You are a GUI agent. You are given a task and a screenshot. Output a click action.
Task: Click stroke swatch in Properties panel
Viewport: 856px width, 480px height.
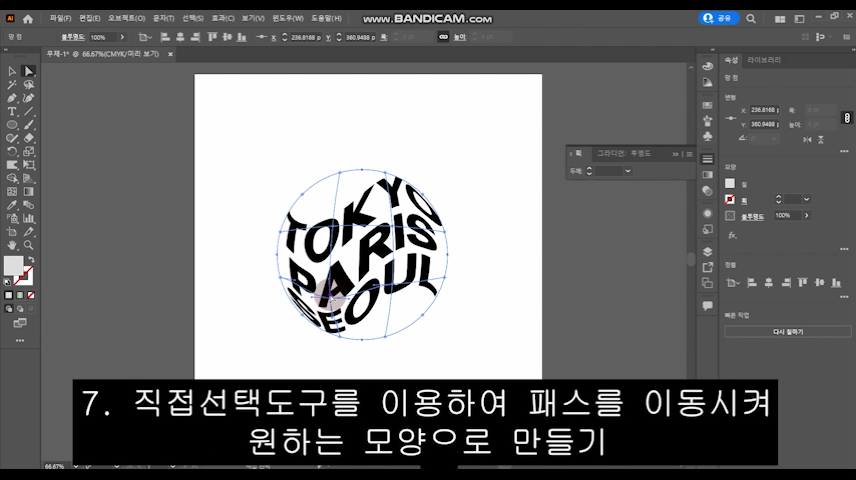730,199
